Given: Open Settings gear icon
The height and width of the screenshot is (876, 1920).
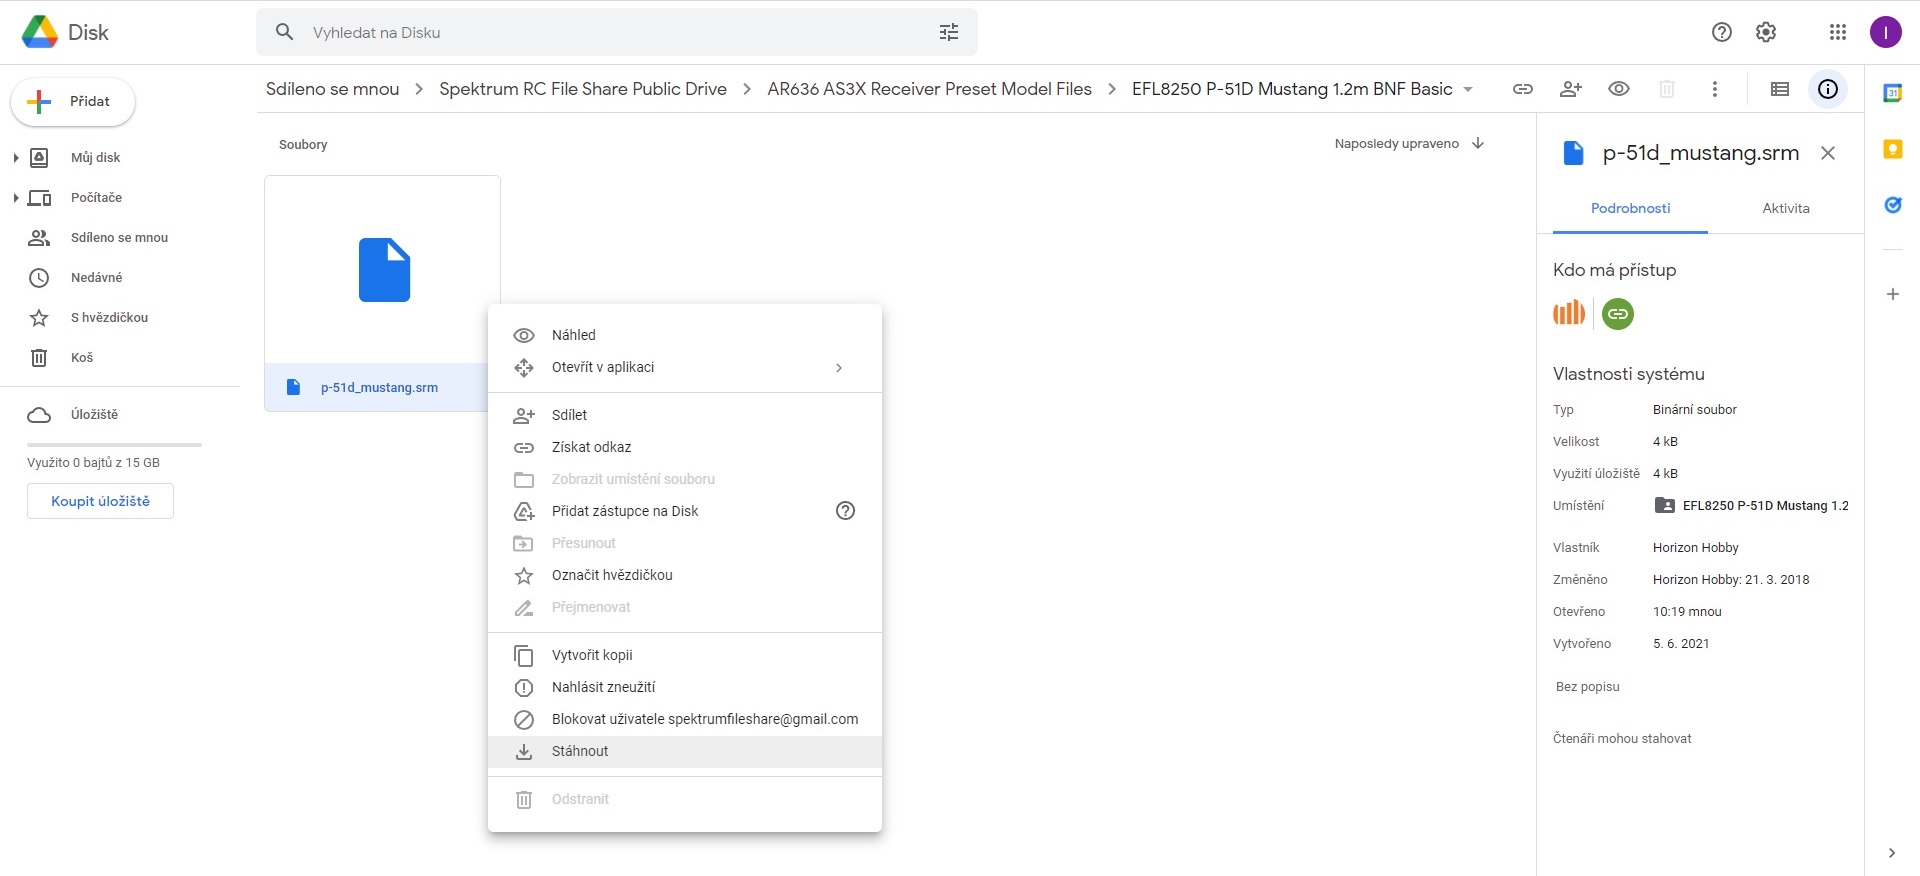Looking at the screenshot, I should tap(1766, 32).
